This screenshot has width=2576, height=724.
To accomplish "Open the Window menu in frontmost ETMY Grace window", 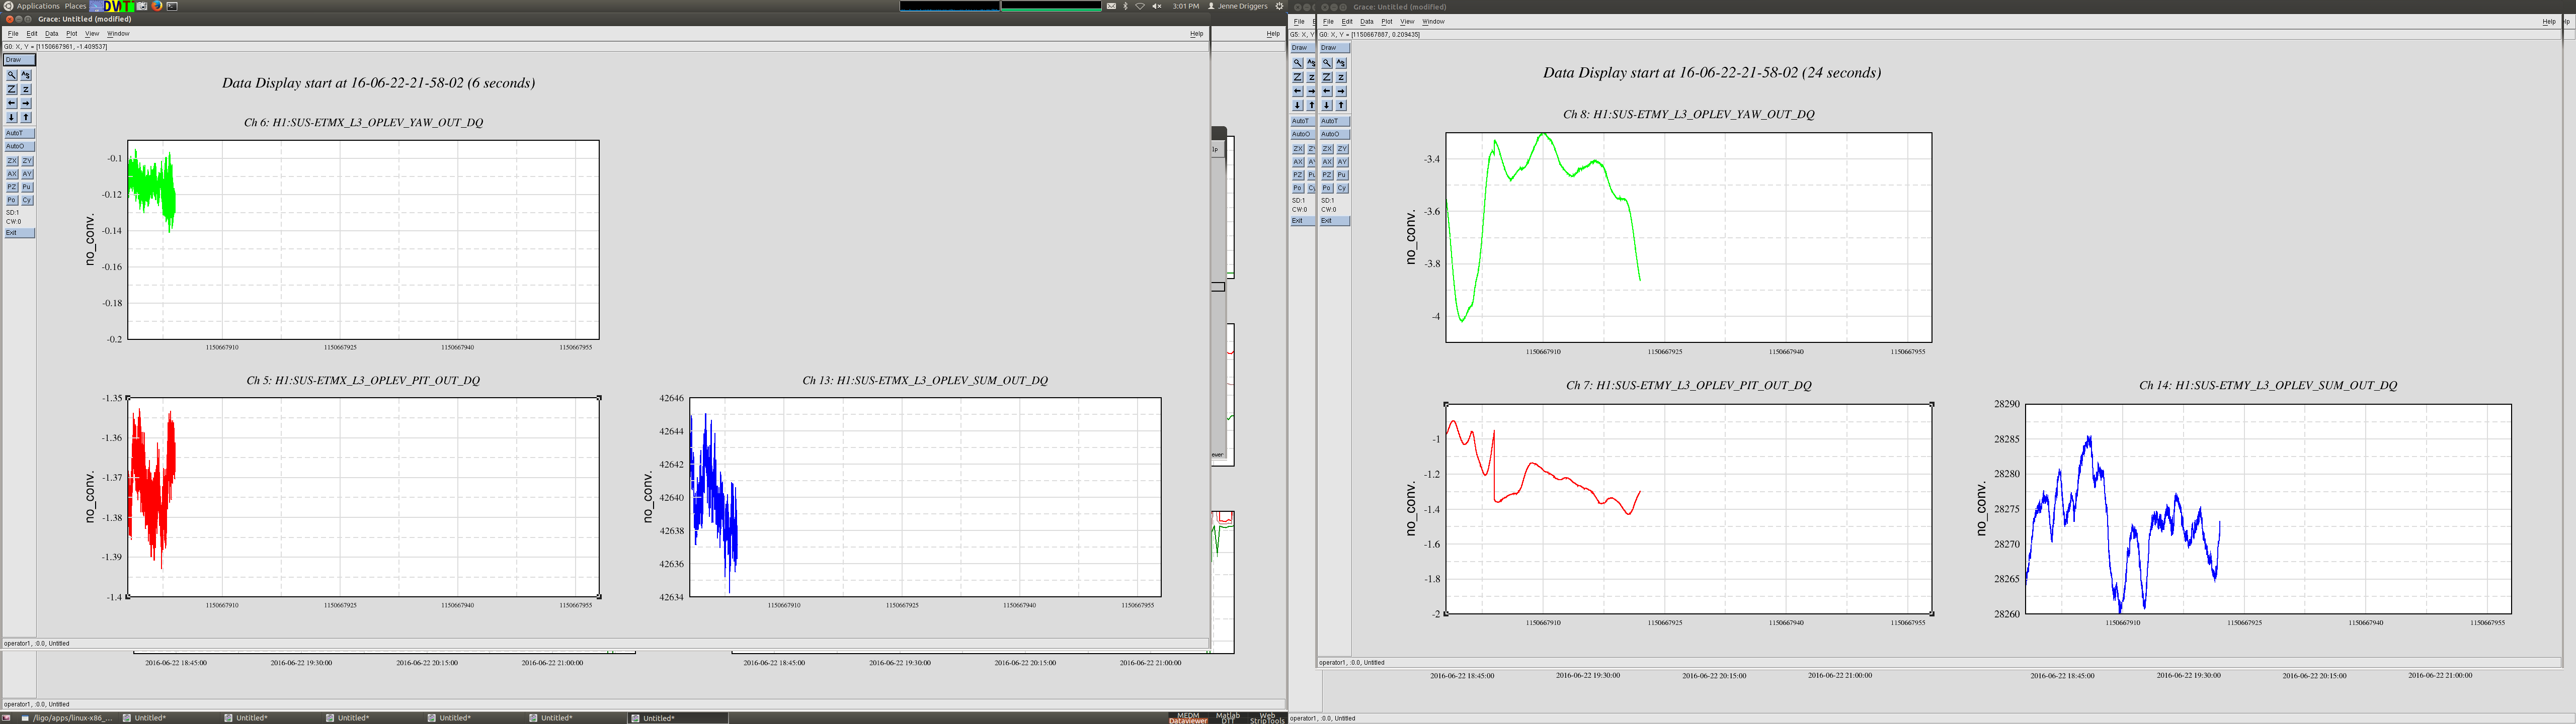I will 1433,22.
